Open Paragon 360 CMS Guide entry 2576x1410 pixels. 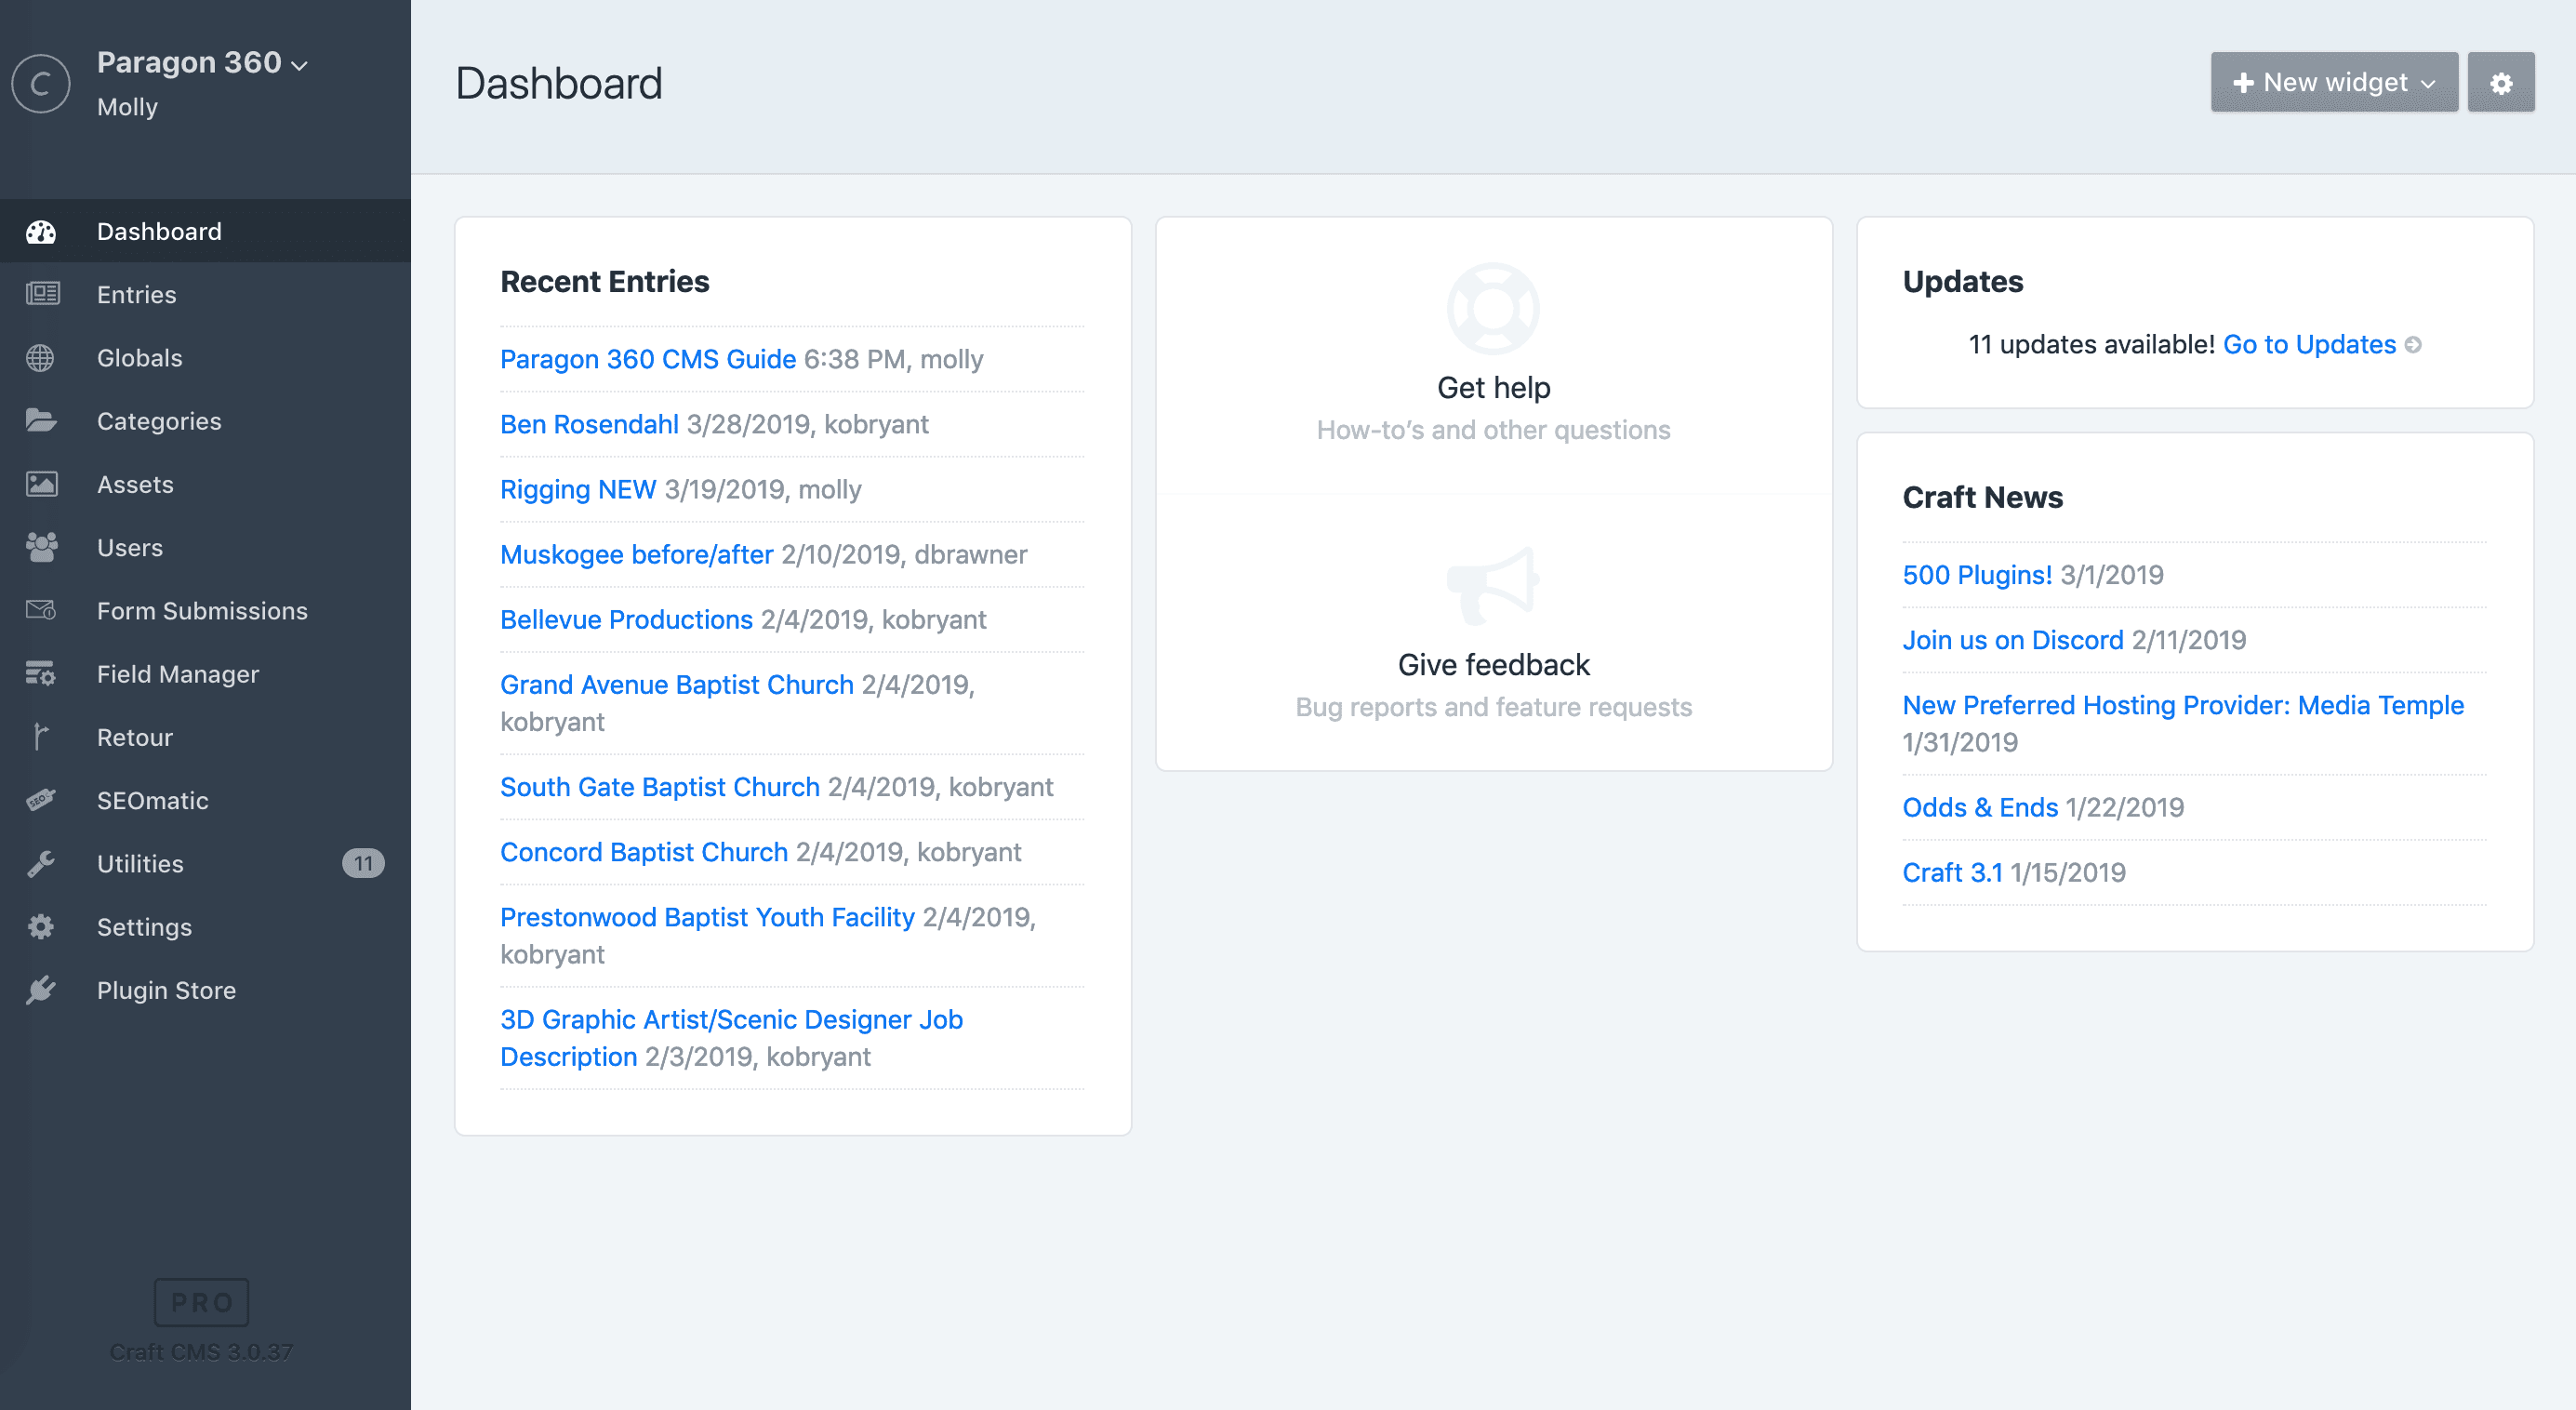(x=648, y=359)
